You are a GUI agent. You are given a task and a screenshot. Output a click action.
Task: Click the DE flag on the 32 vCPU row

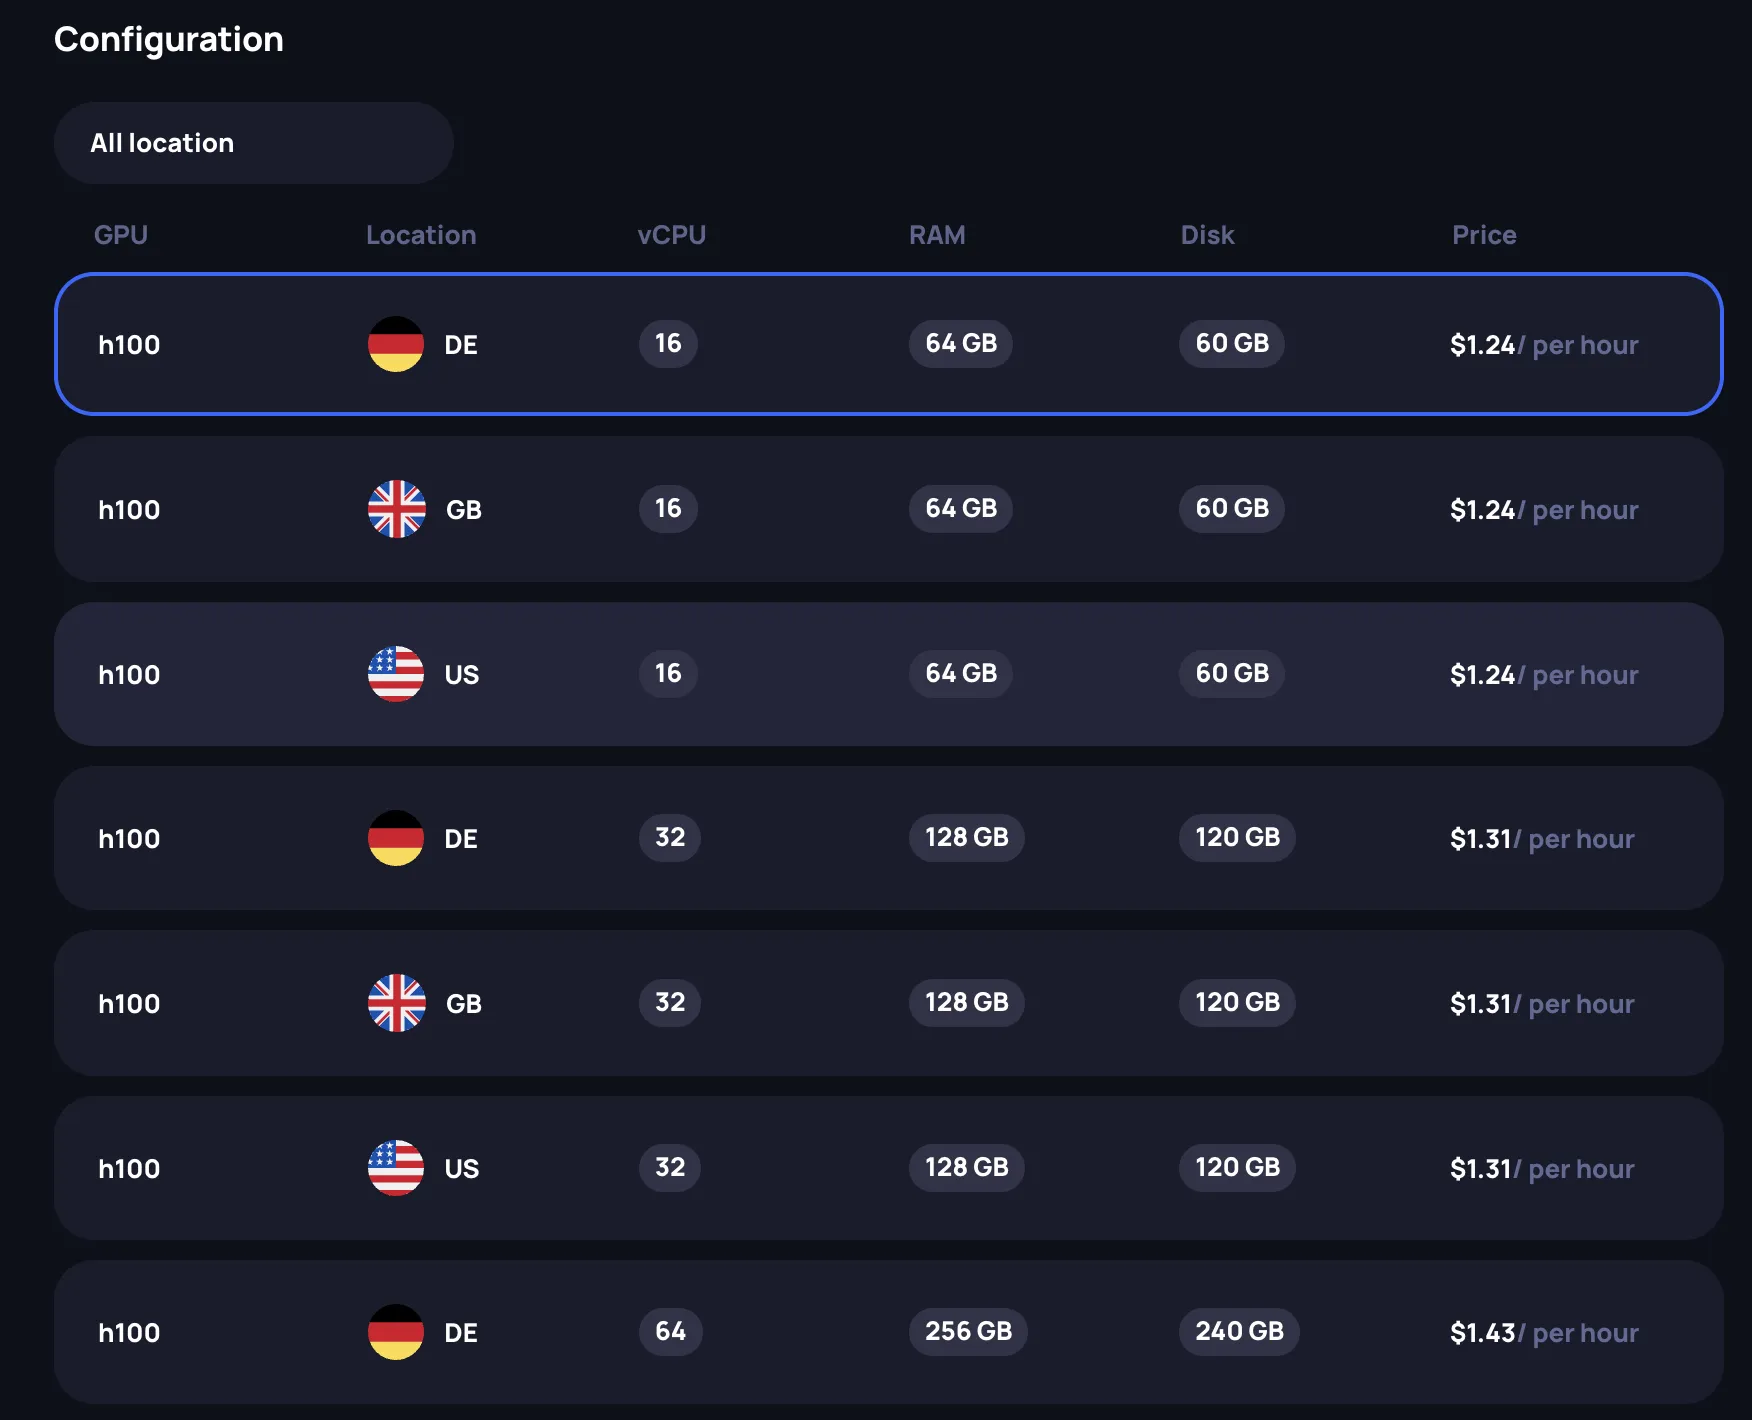396,838
